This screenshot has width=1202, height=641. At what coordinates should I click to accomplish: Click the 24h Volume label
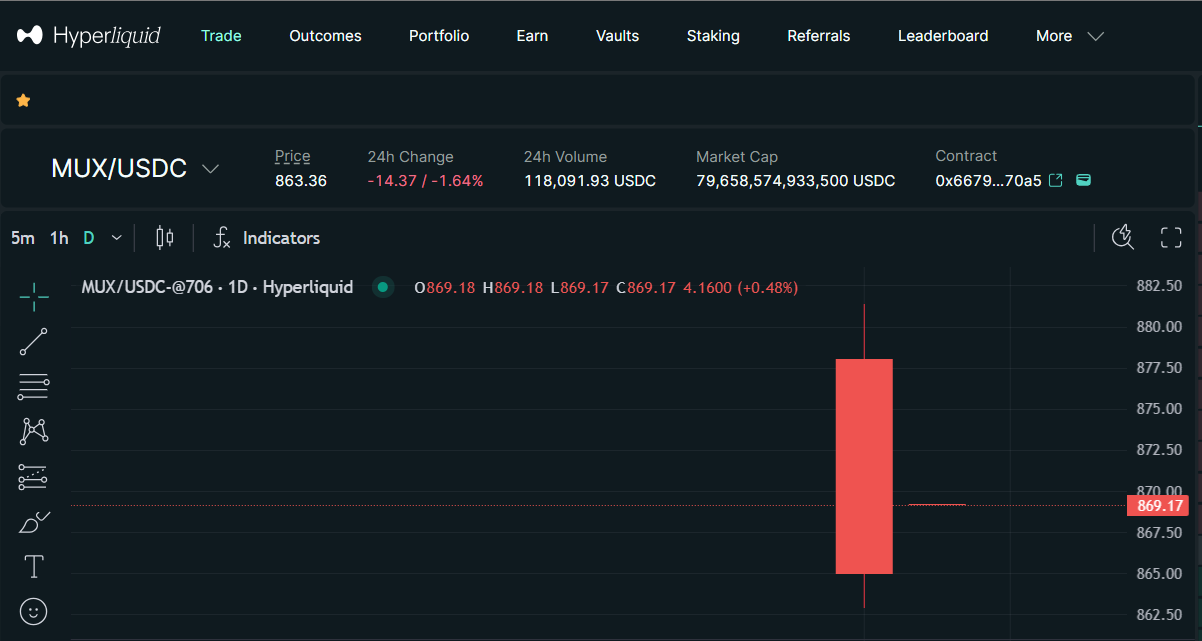pos(565,156)
